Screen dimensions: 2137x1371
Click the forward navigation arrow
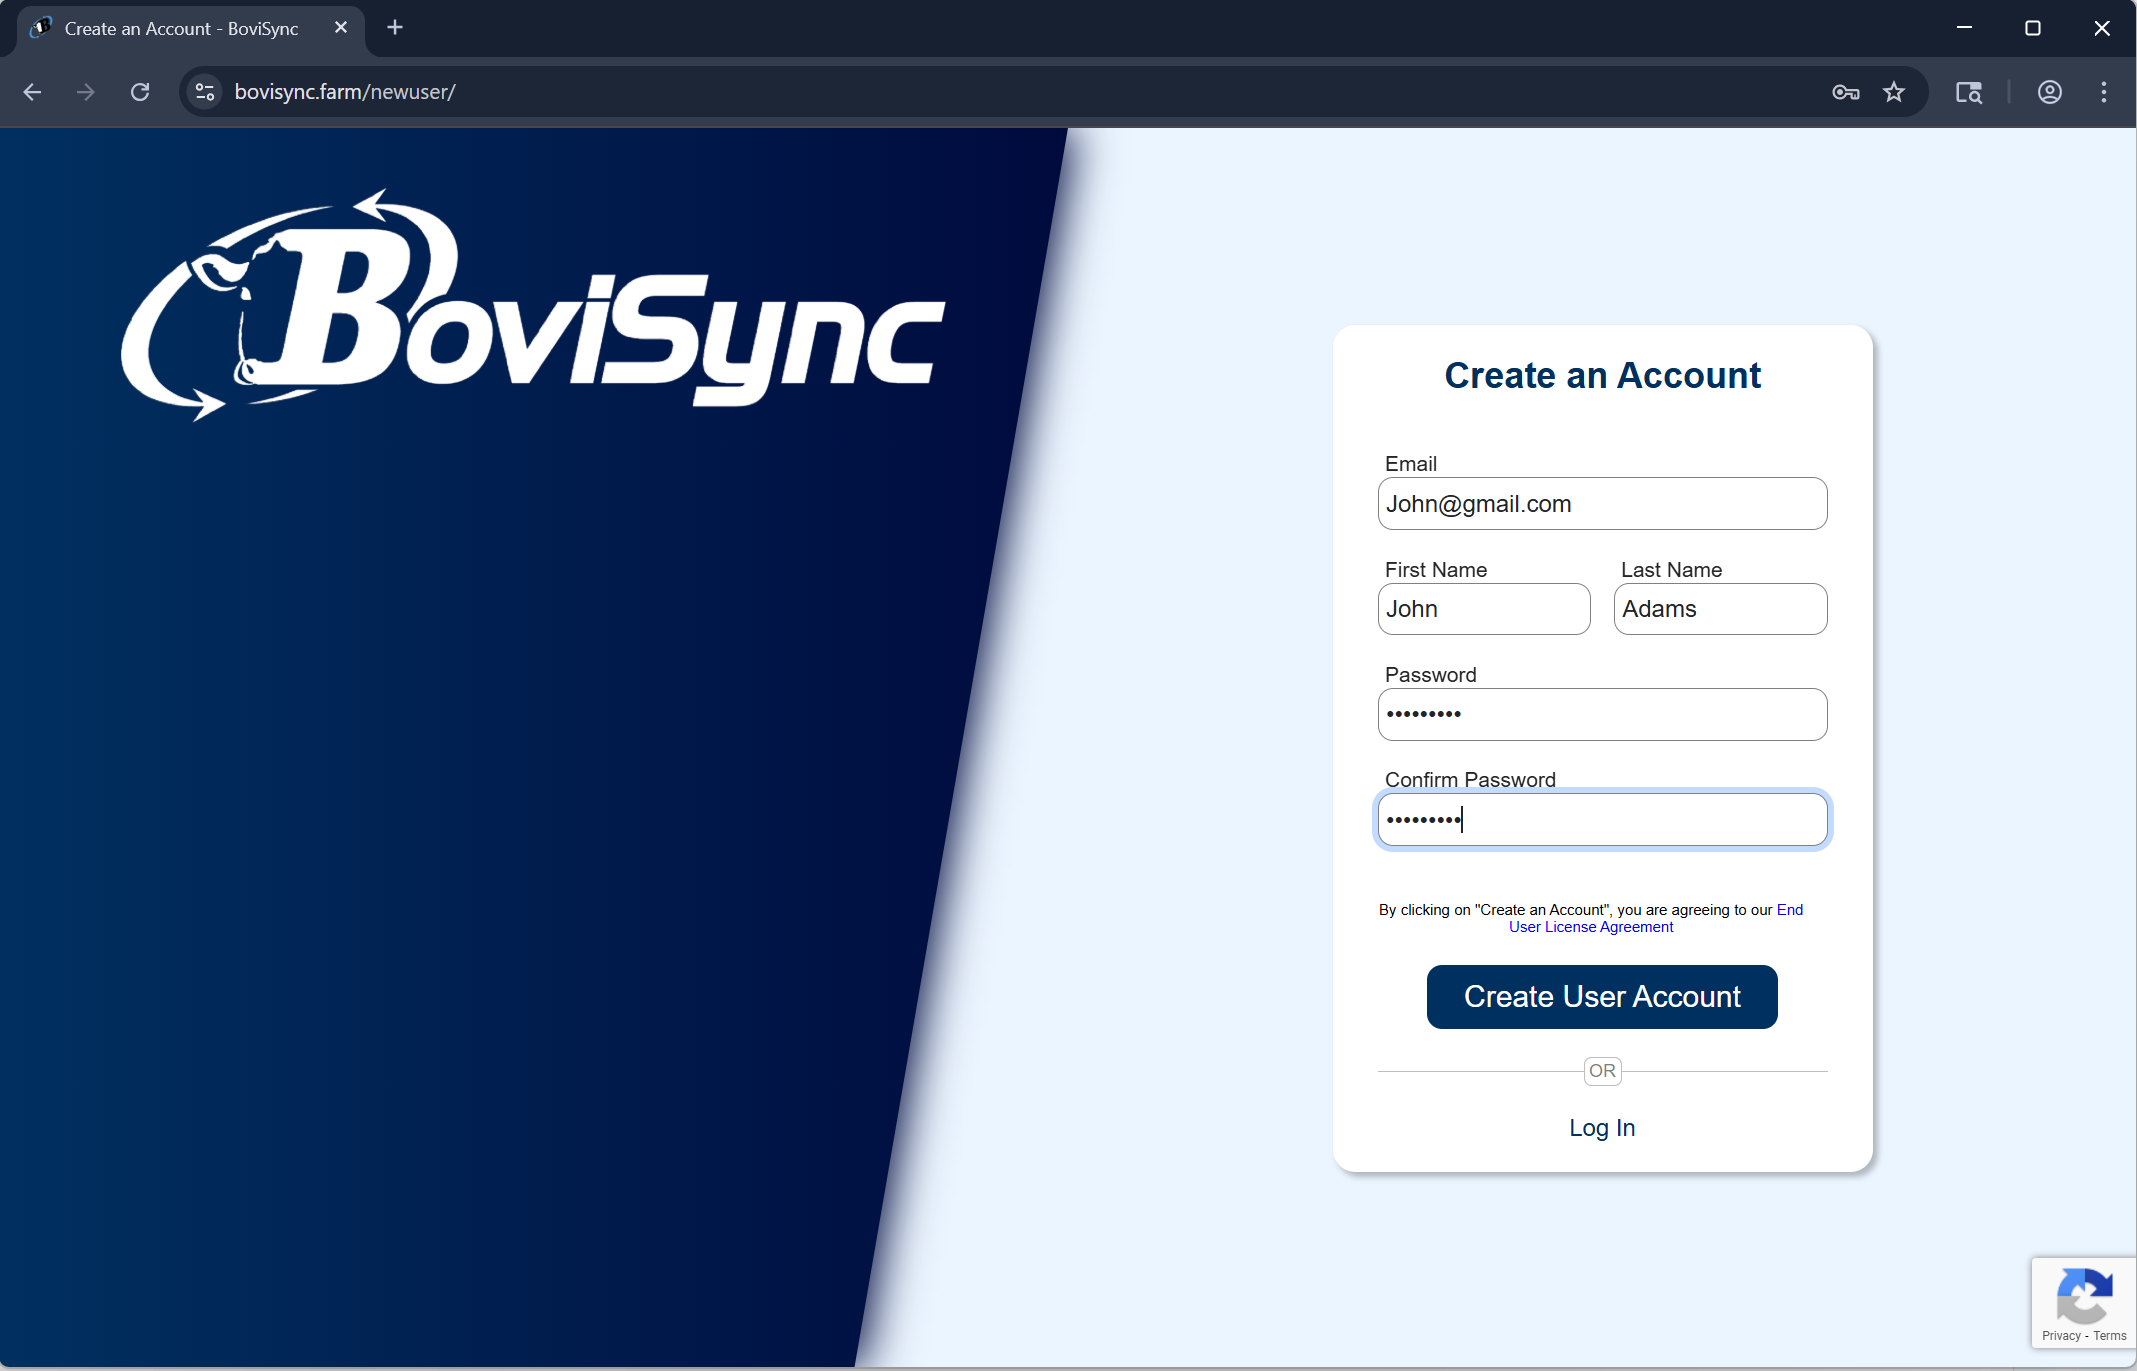pos(86,92)
